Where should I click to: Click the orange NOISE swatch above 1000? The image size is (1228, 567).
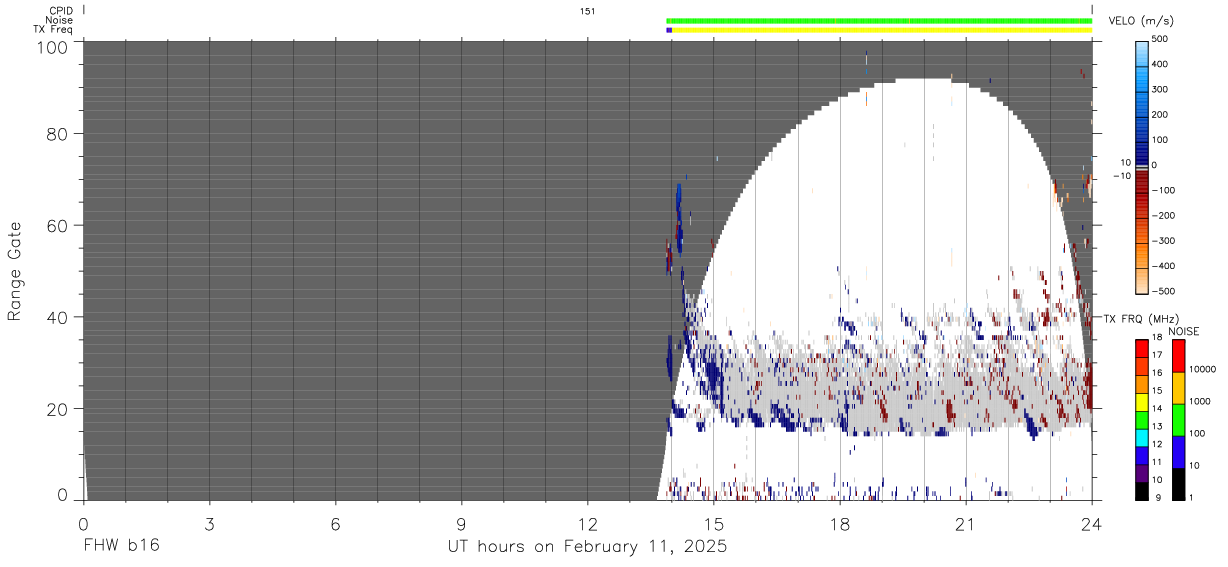click(1178, 388)
